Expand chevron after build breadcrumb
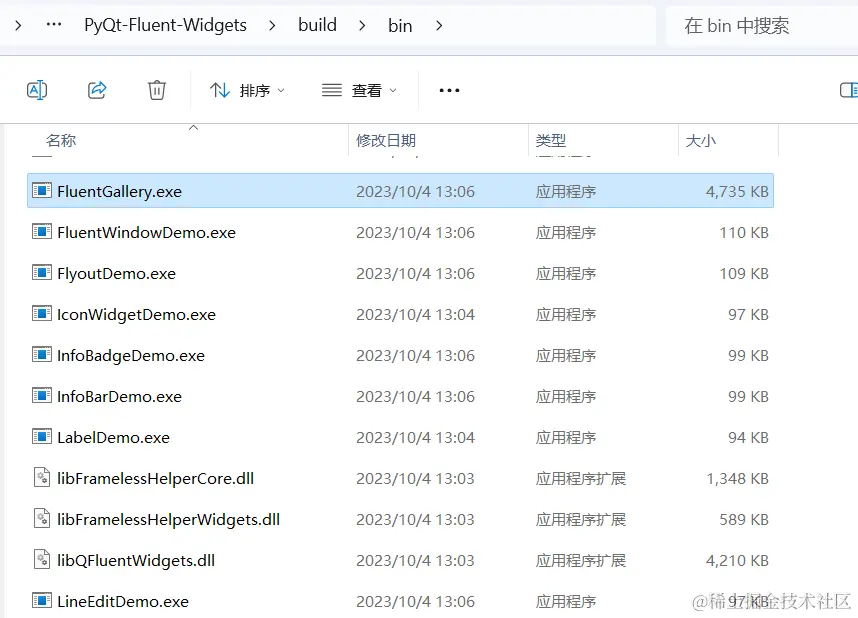Viewport: 858px width, 618px height. [362, 26]
